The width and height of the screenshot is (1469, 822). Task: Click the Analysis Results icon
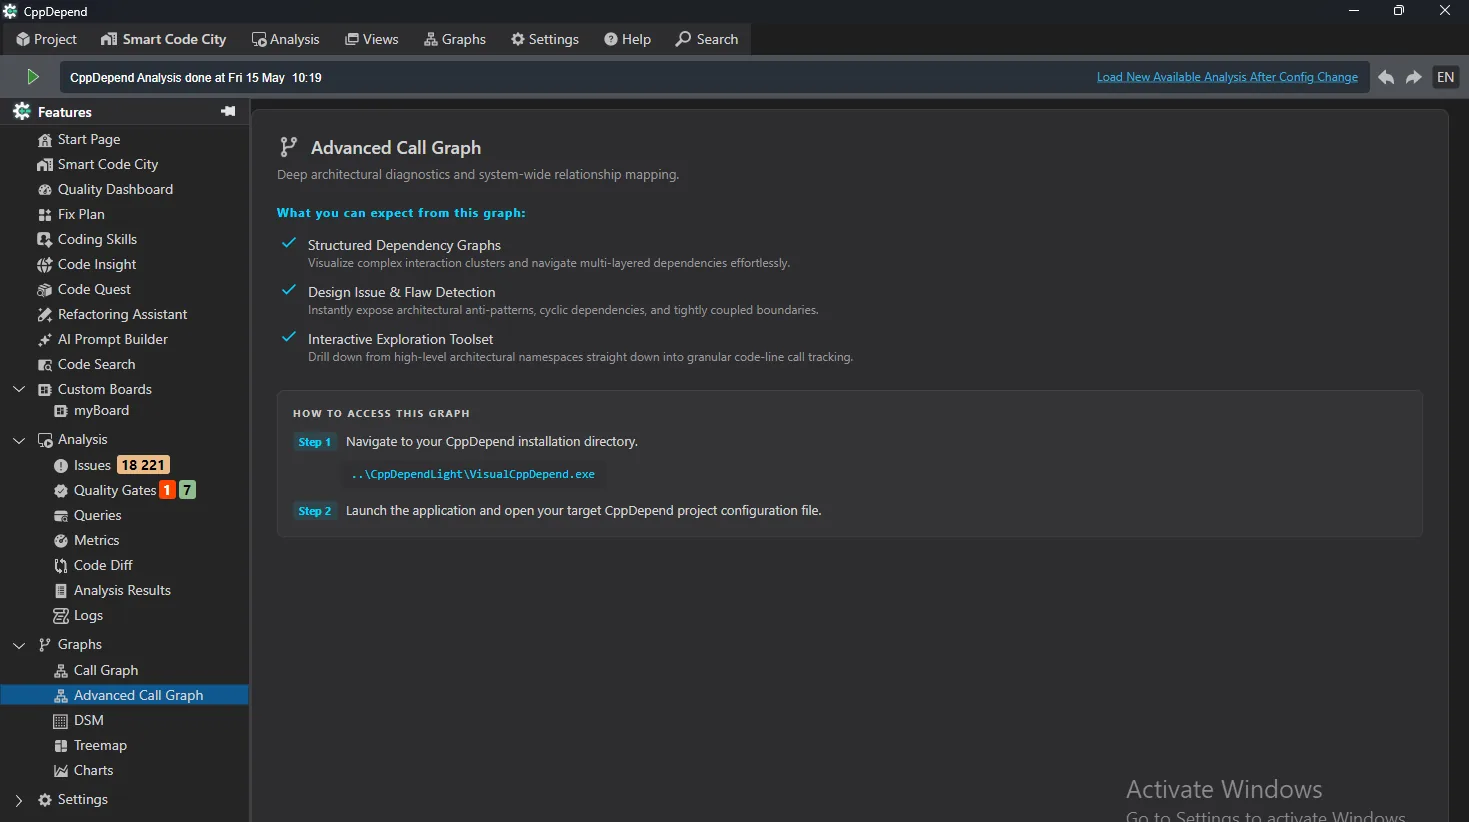pyautogui.click(x=61, y=591)
